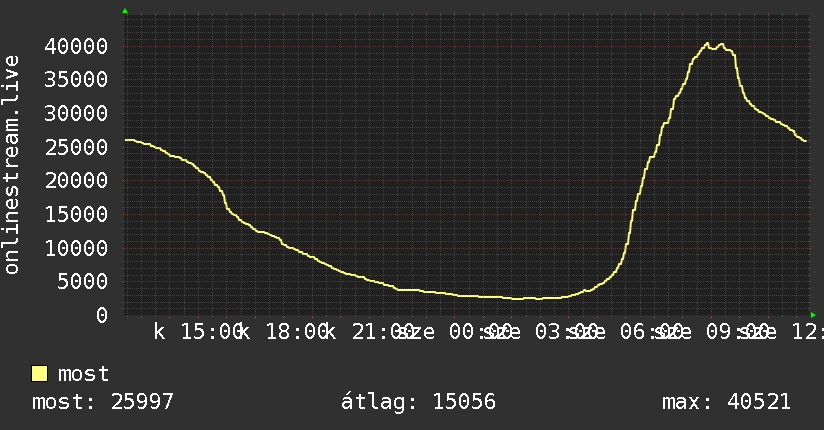824x430 pixels.
Task: Click the 'most' legend label
Action: click(83, 374)
